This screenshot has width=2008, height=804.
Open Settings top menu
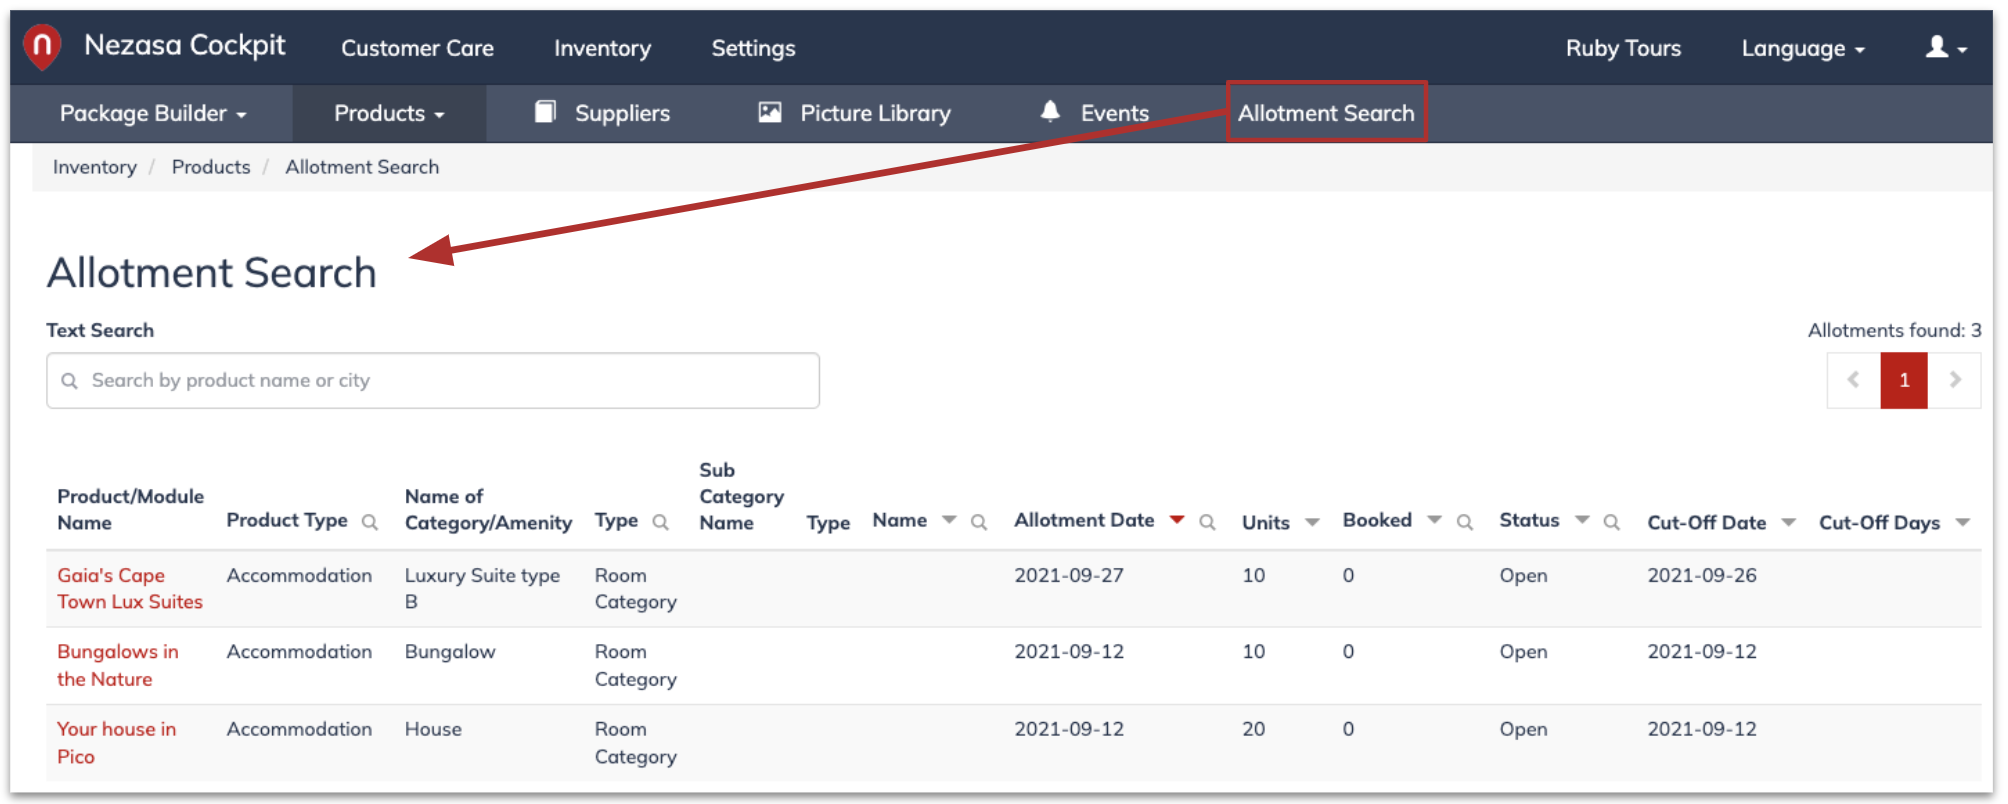pyautogui.click(x=753, y=48)
